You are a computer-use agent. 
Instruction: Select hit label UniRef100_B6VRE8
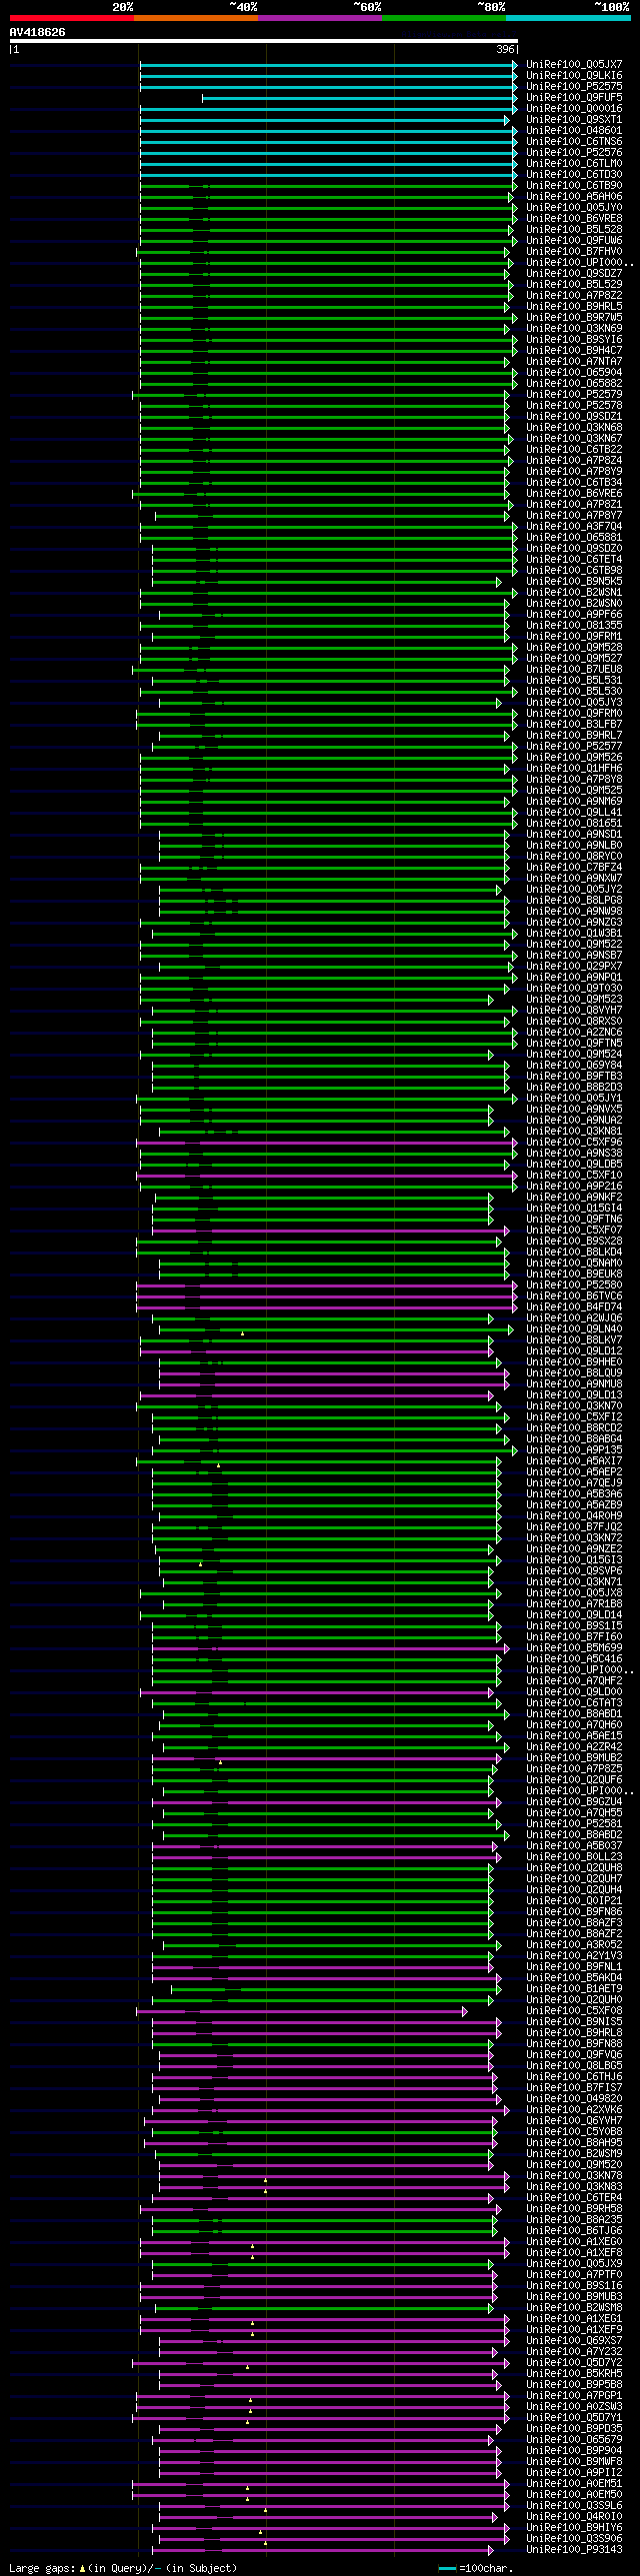574,219
